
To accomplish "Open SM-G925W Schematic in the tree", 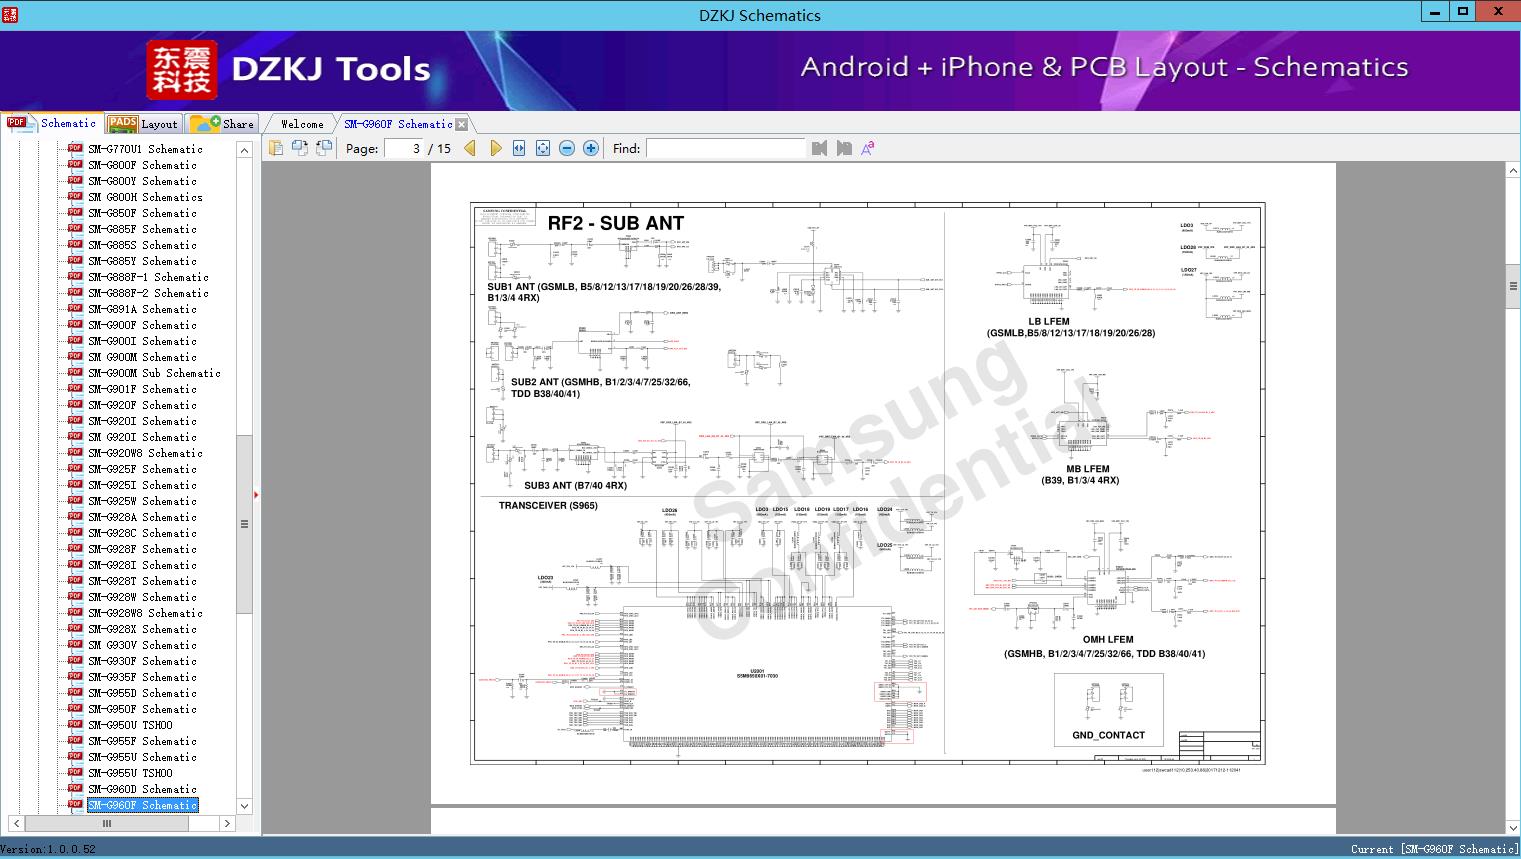I will pyautogui.click(x=142, y=501).
